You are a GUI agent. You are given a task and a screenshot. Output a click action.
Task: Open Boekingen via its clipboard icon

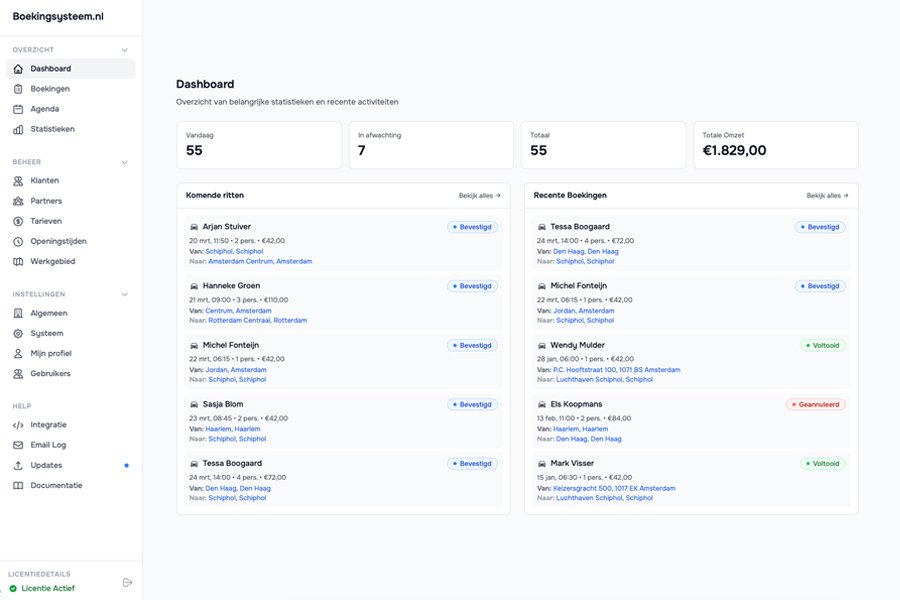[x=18, y=88]
